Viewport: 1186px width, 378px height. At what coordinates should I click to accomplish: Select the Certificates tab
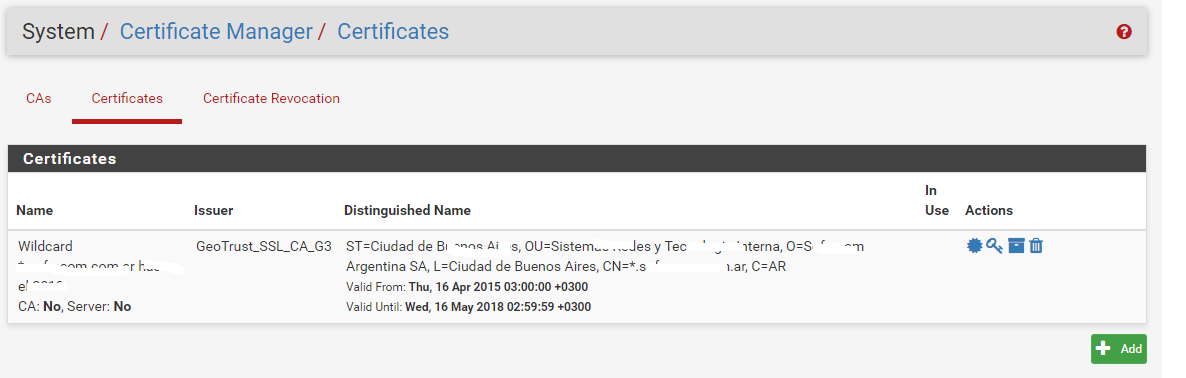(x=127, y=98)
